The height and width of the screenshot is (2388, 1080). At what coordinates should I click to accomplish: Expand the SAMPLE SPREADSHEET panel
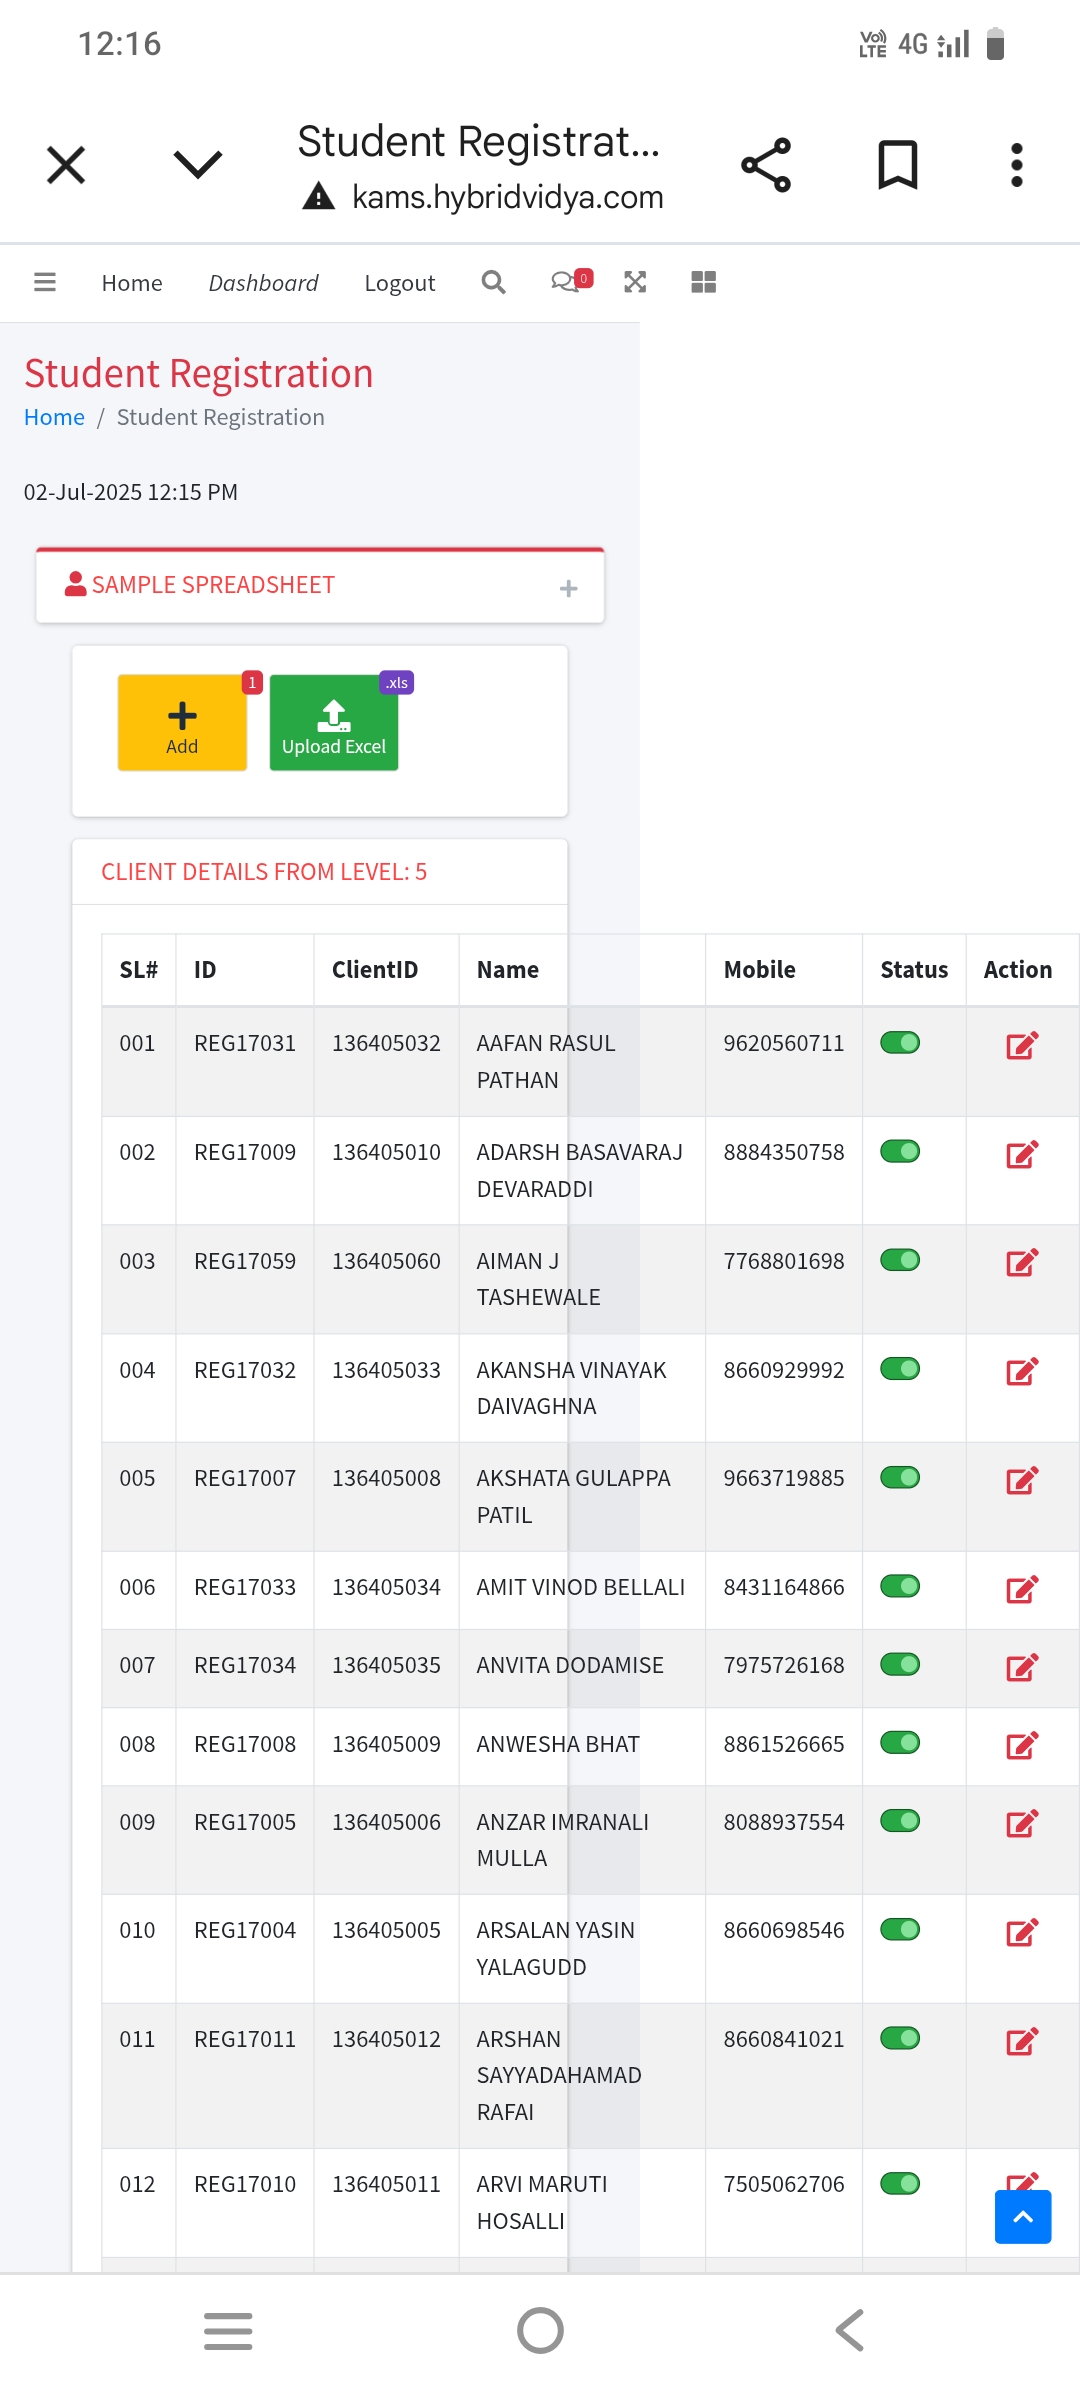point(568,588)
